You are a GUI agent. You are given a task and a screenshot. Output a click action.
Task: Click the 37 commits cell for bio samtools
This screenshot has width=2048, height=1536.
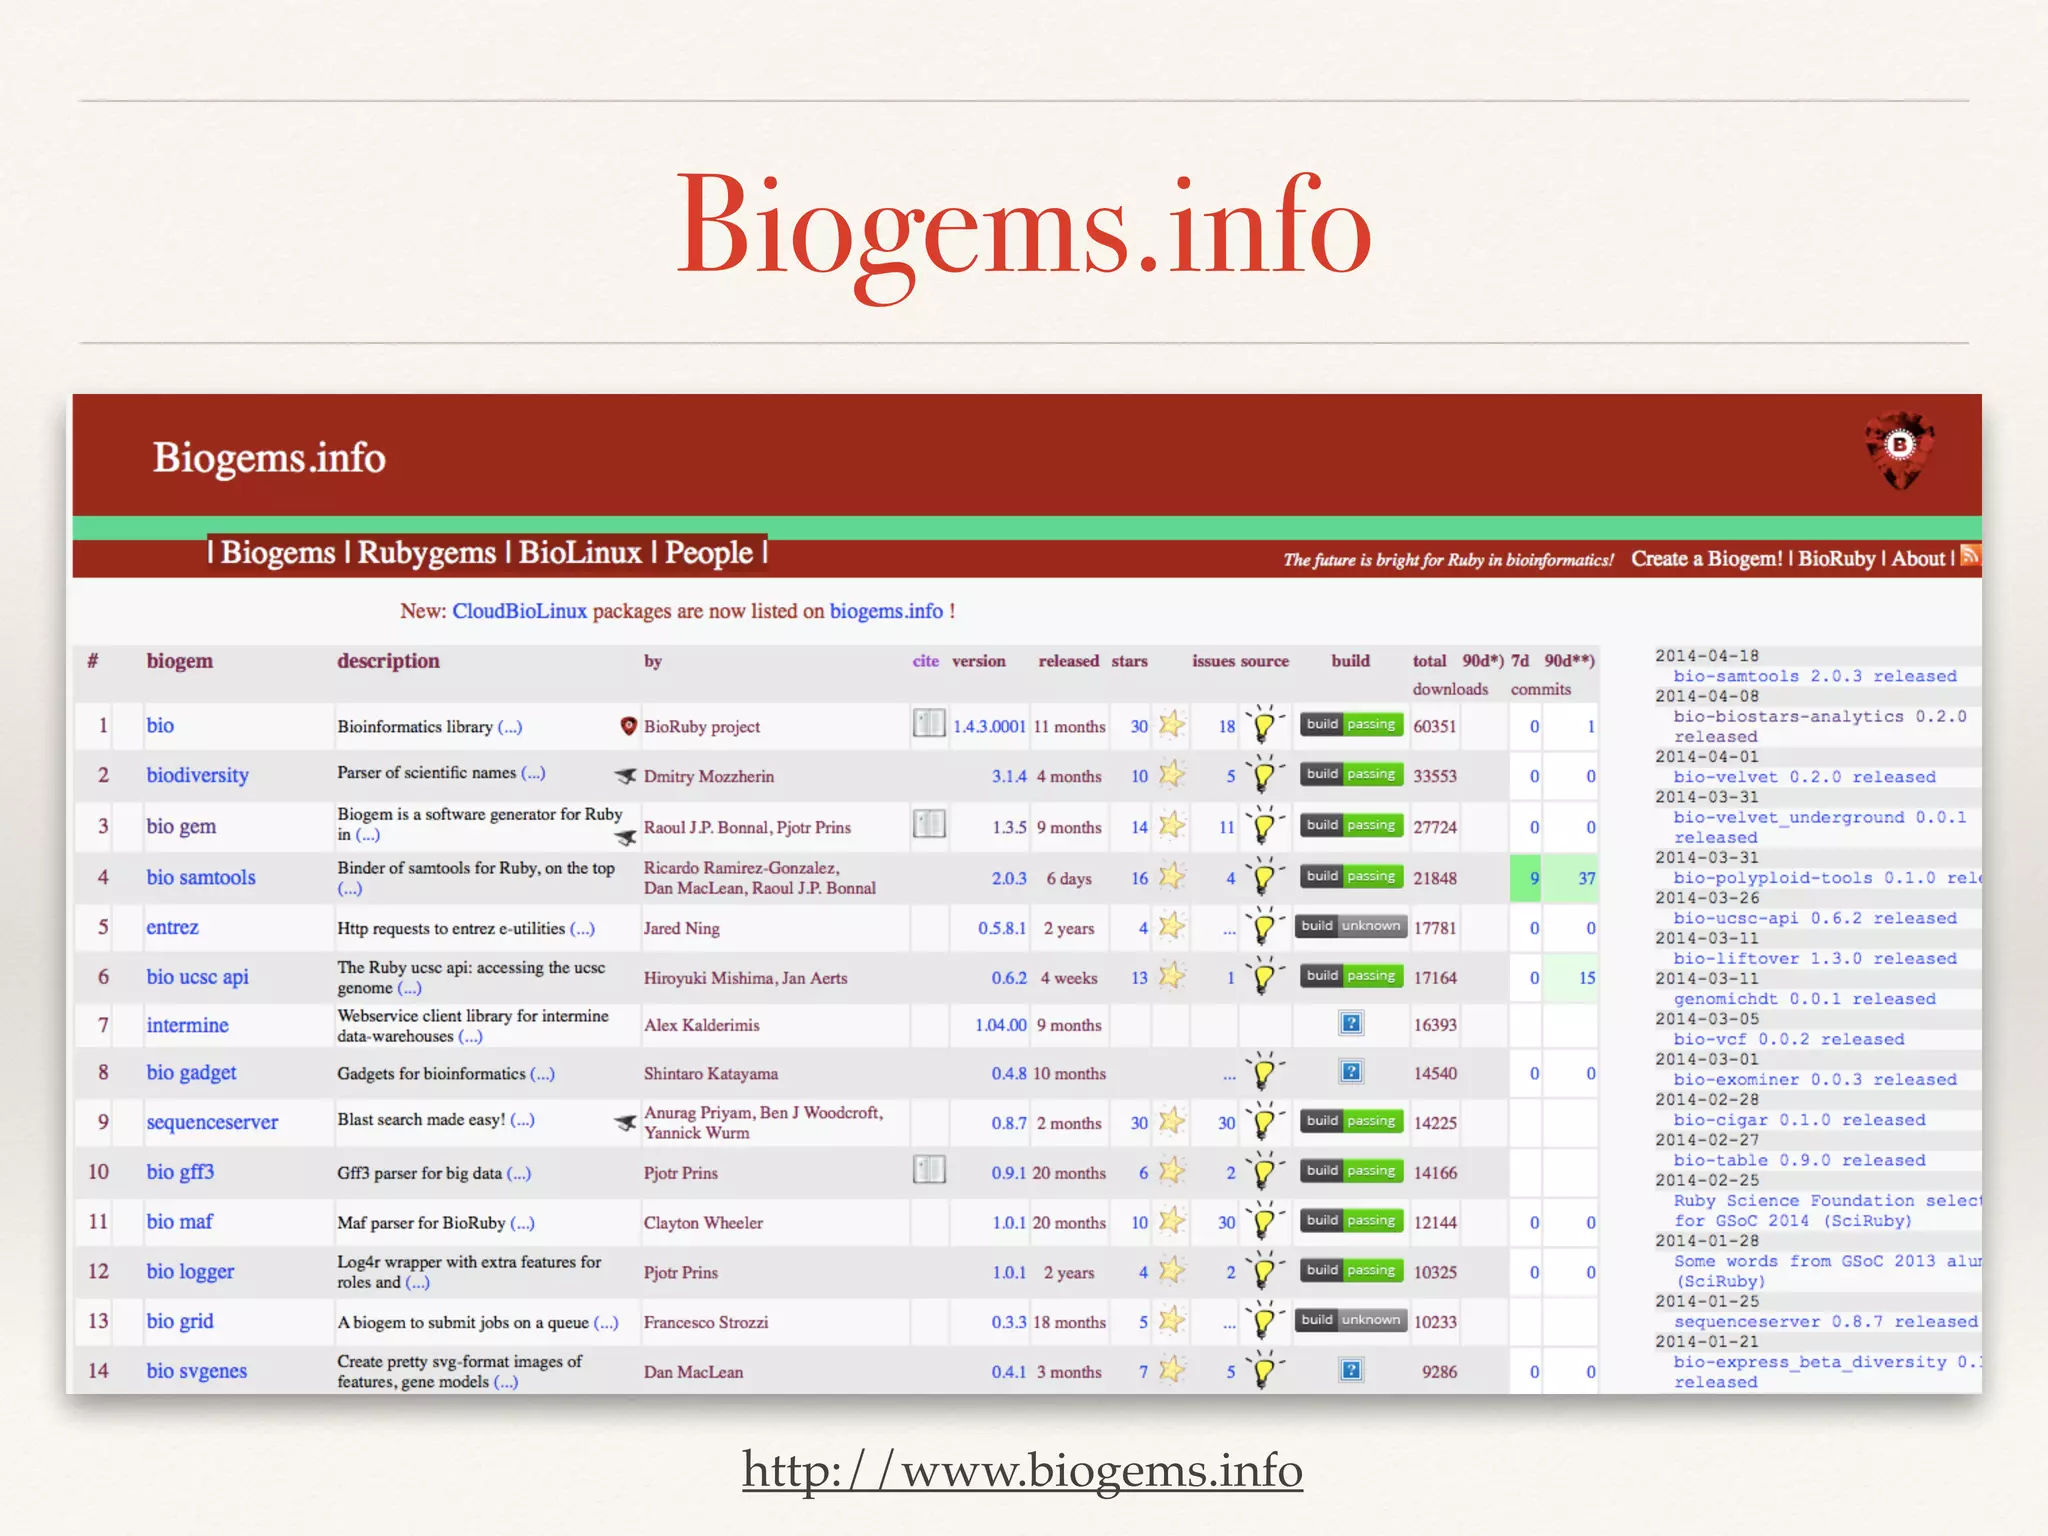(1571, 878)
